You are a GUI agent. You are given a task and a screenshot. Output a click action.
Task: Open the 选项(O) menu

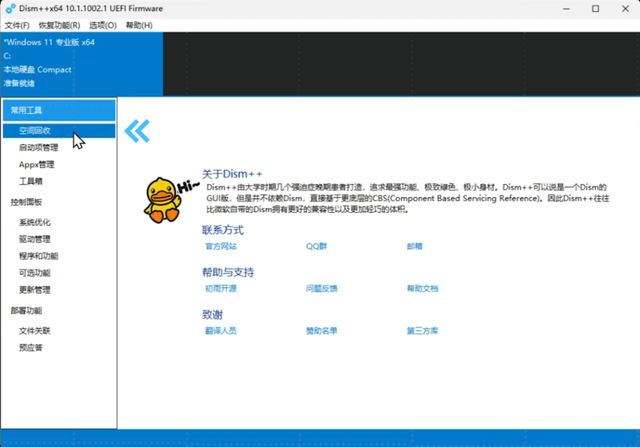(103, 25)
